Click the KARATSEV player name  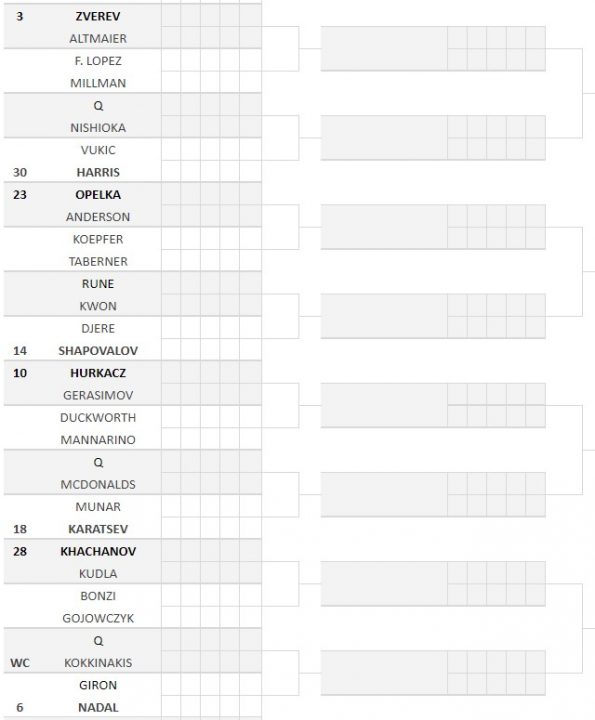(98, 529)
